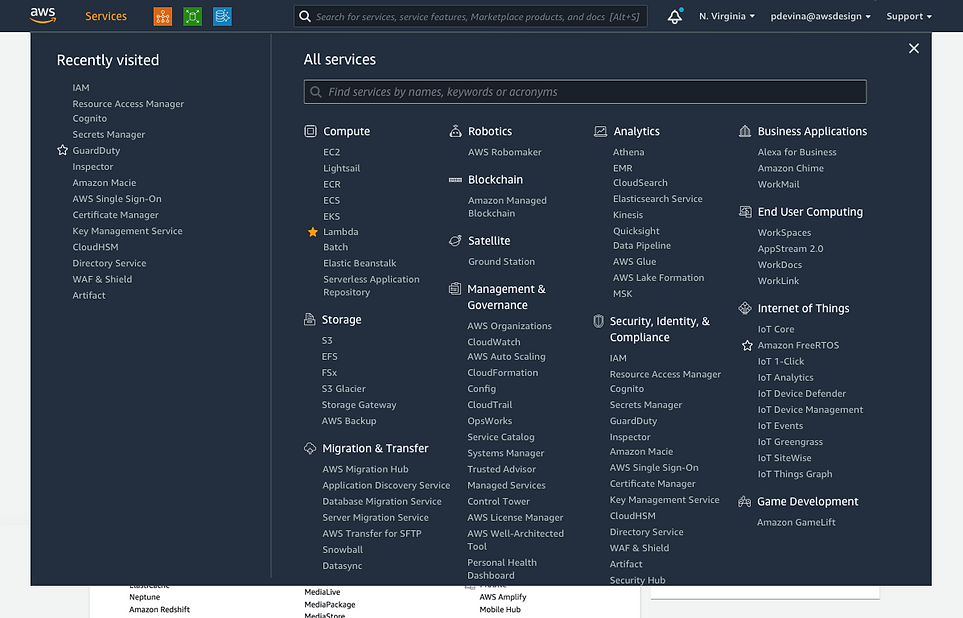Open Amazon GameLift
Screen dimensions: 963x618
[796, 522]
